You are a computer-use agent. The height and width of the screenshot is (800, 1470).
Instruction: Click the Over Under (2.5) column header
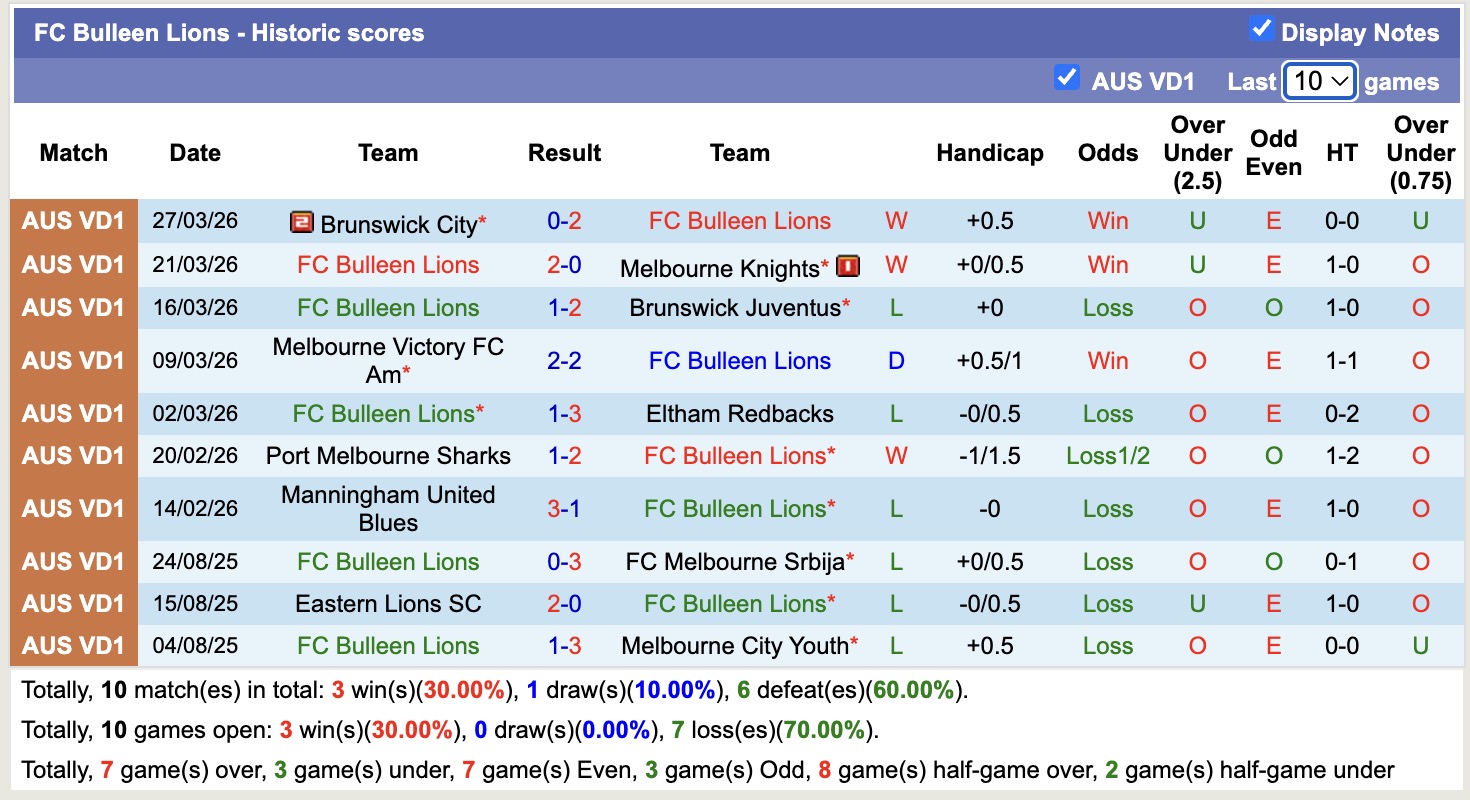[1197, 153]
